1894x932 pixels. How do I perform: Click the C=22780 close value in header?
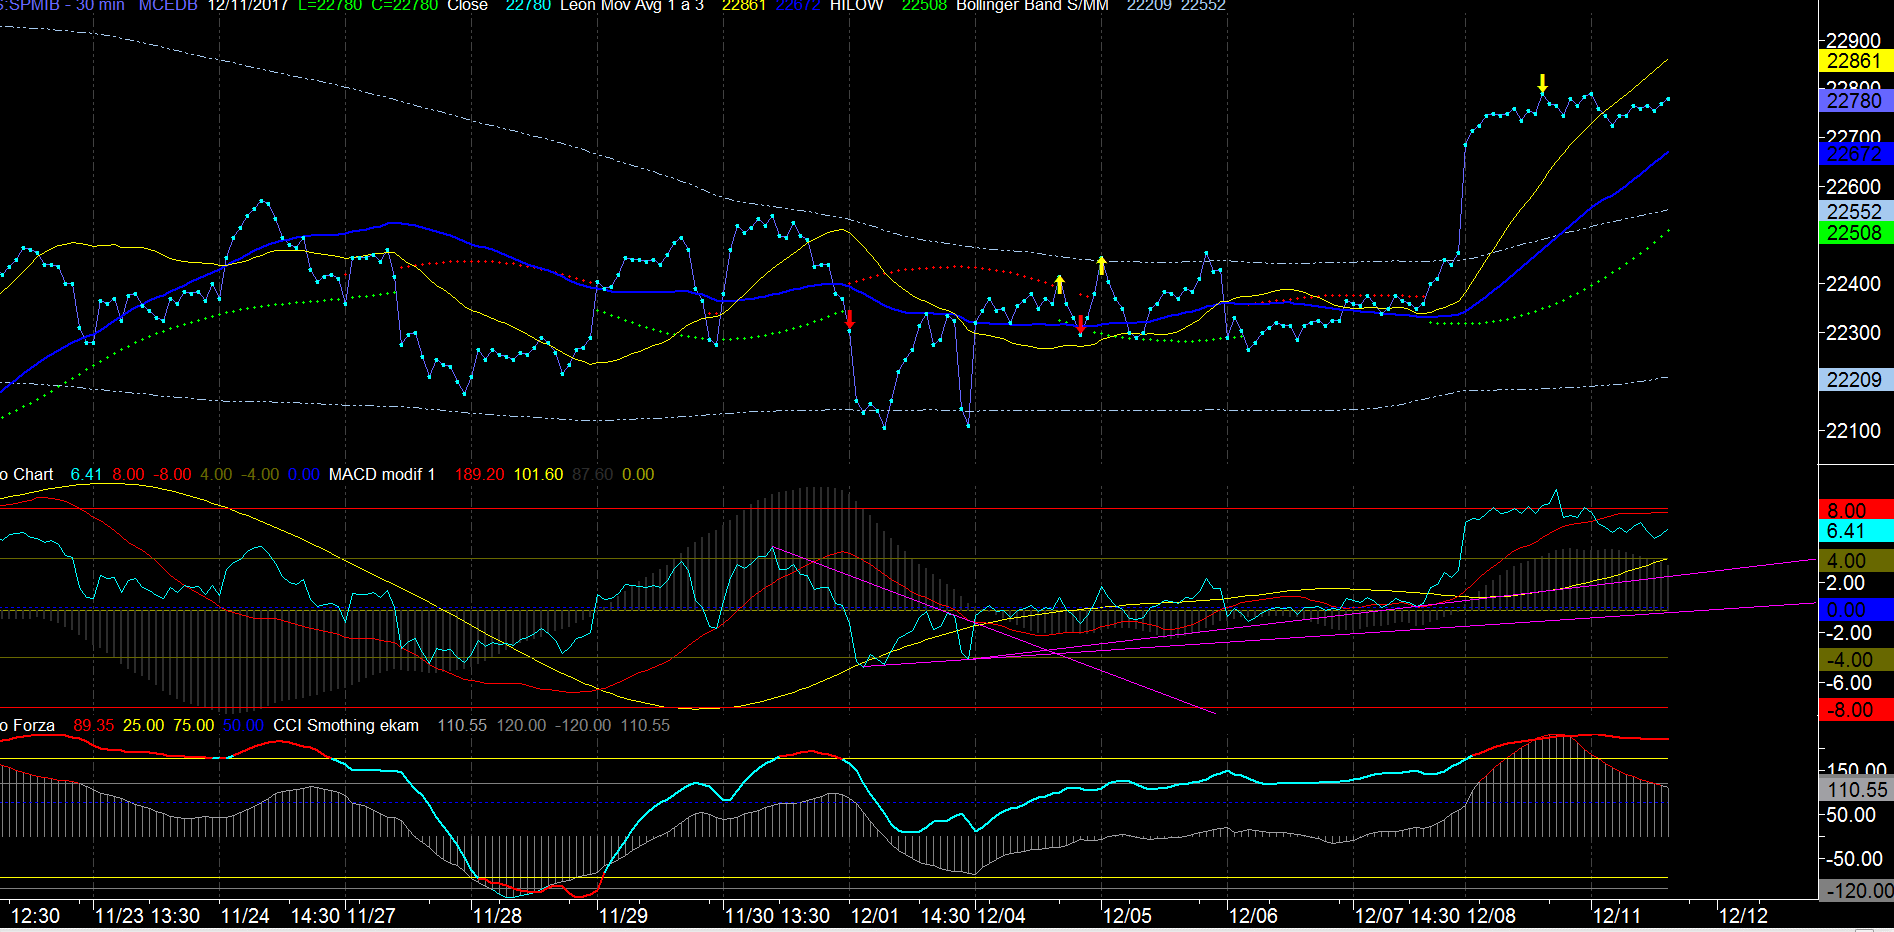pyautogui.click(x=404, y=5)
